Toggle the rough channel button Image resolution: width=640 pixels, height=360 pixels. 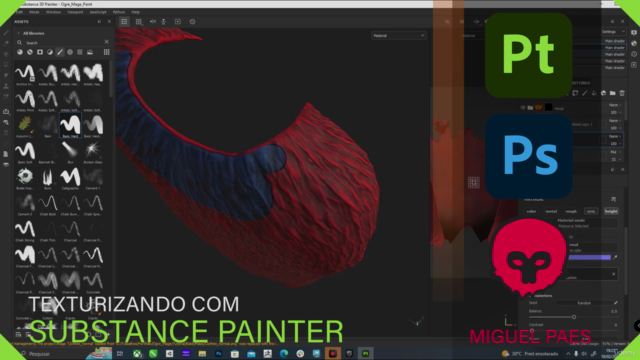571,211
